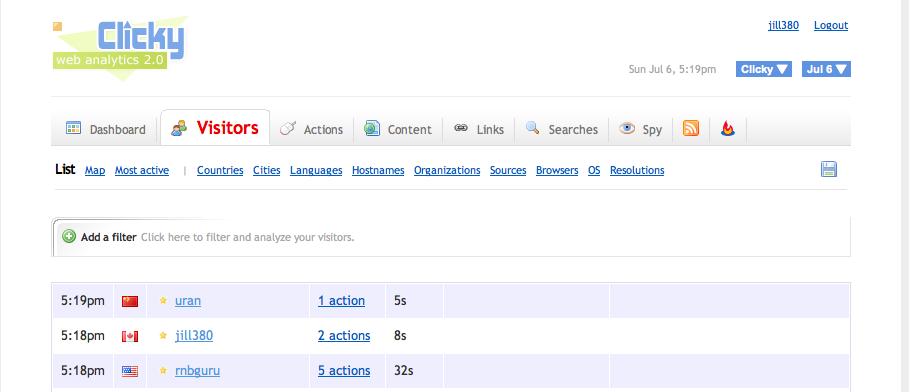This screenshot has width=909, height=392.
Task: Open the Spy tab
Action: 641,129
